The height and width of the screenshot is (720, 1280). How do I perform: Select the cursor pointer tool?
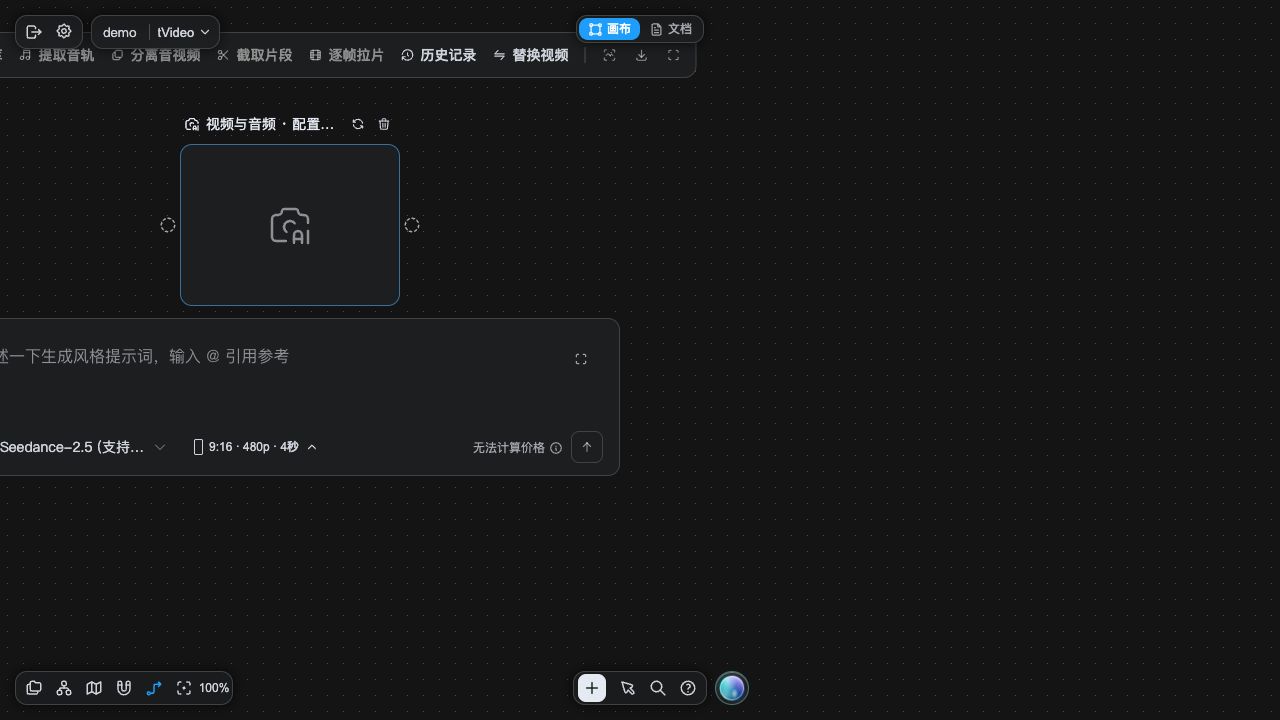[628, 688]
